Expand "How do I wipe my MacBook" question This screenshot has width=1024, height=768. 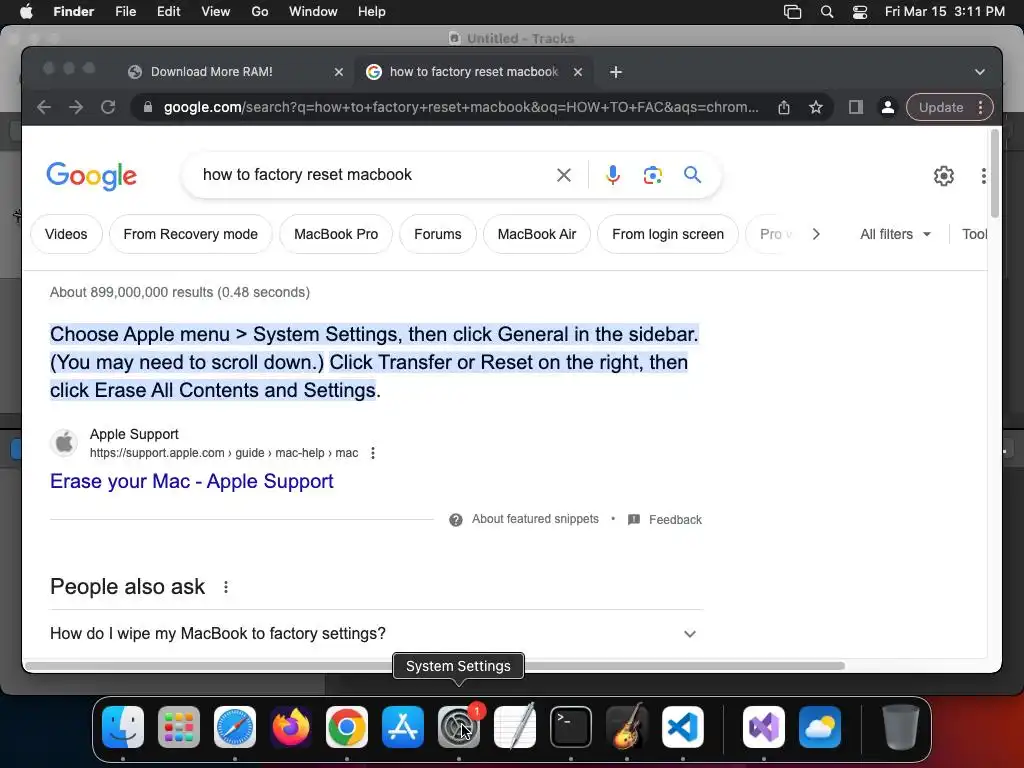(372, 633)
